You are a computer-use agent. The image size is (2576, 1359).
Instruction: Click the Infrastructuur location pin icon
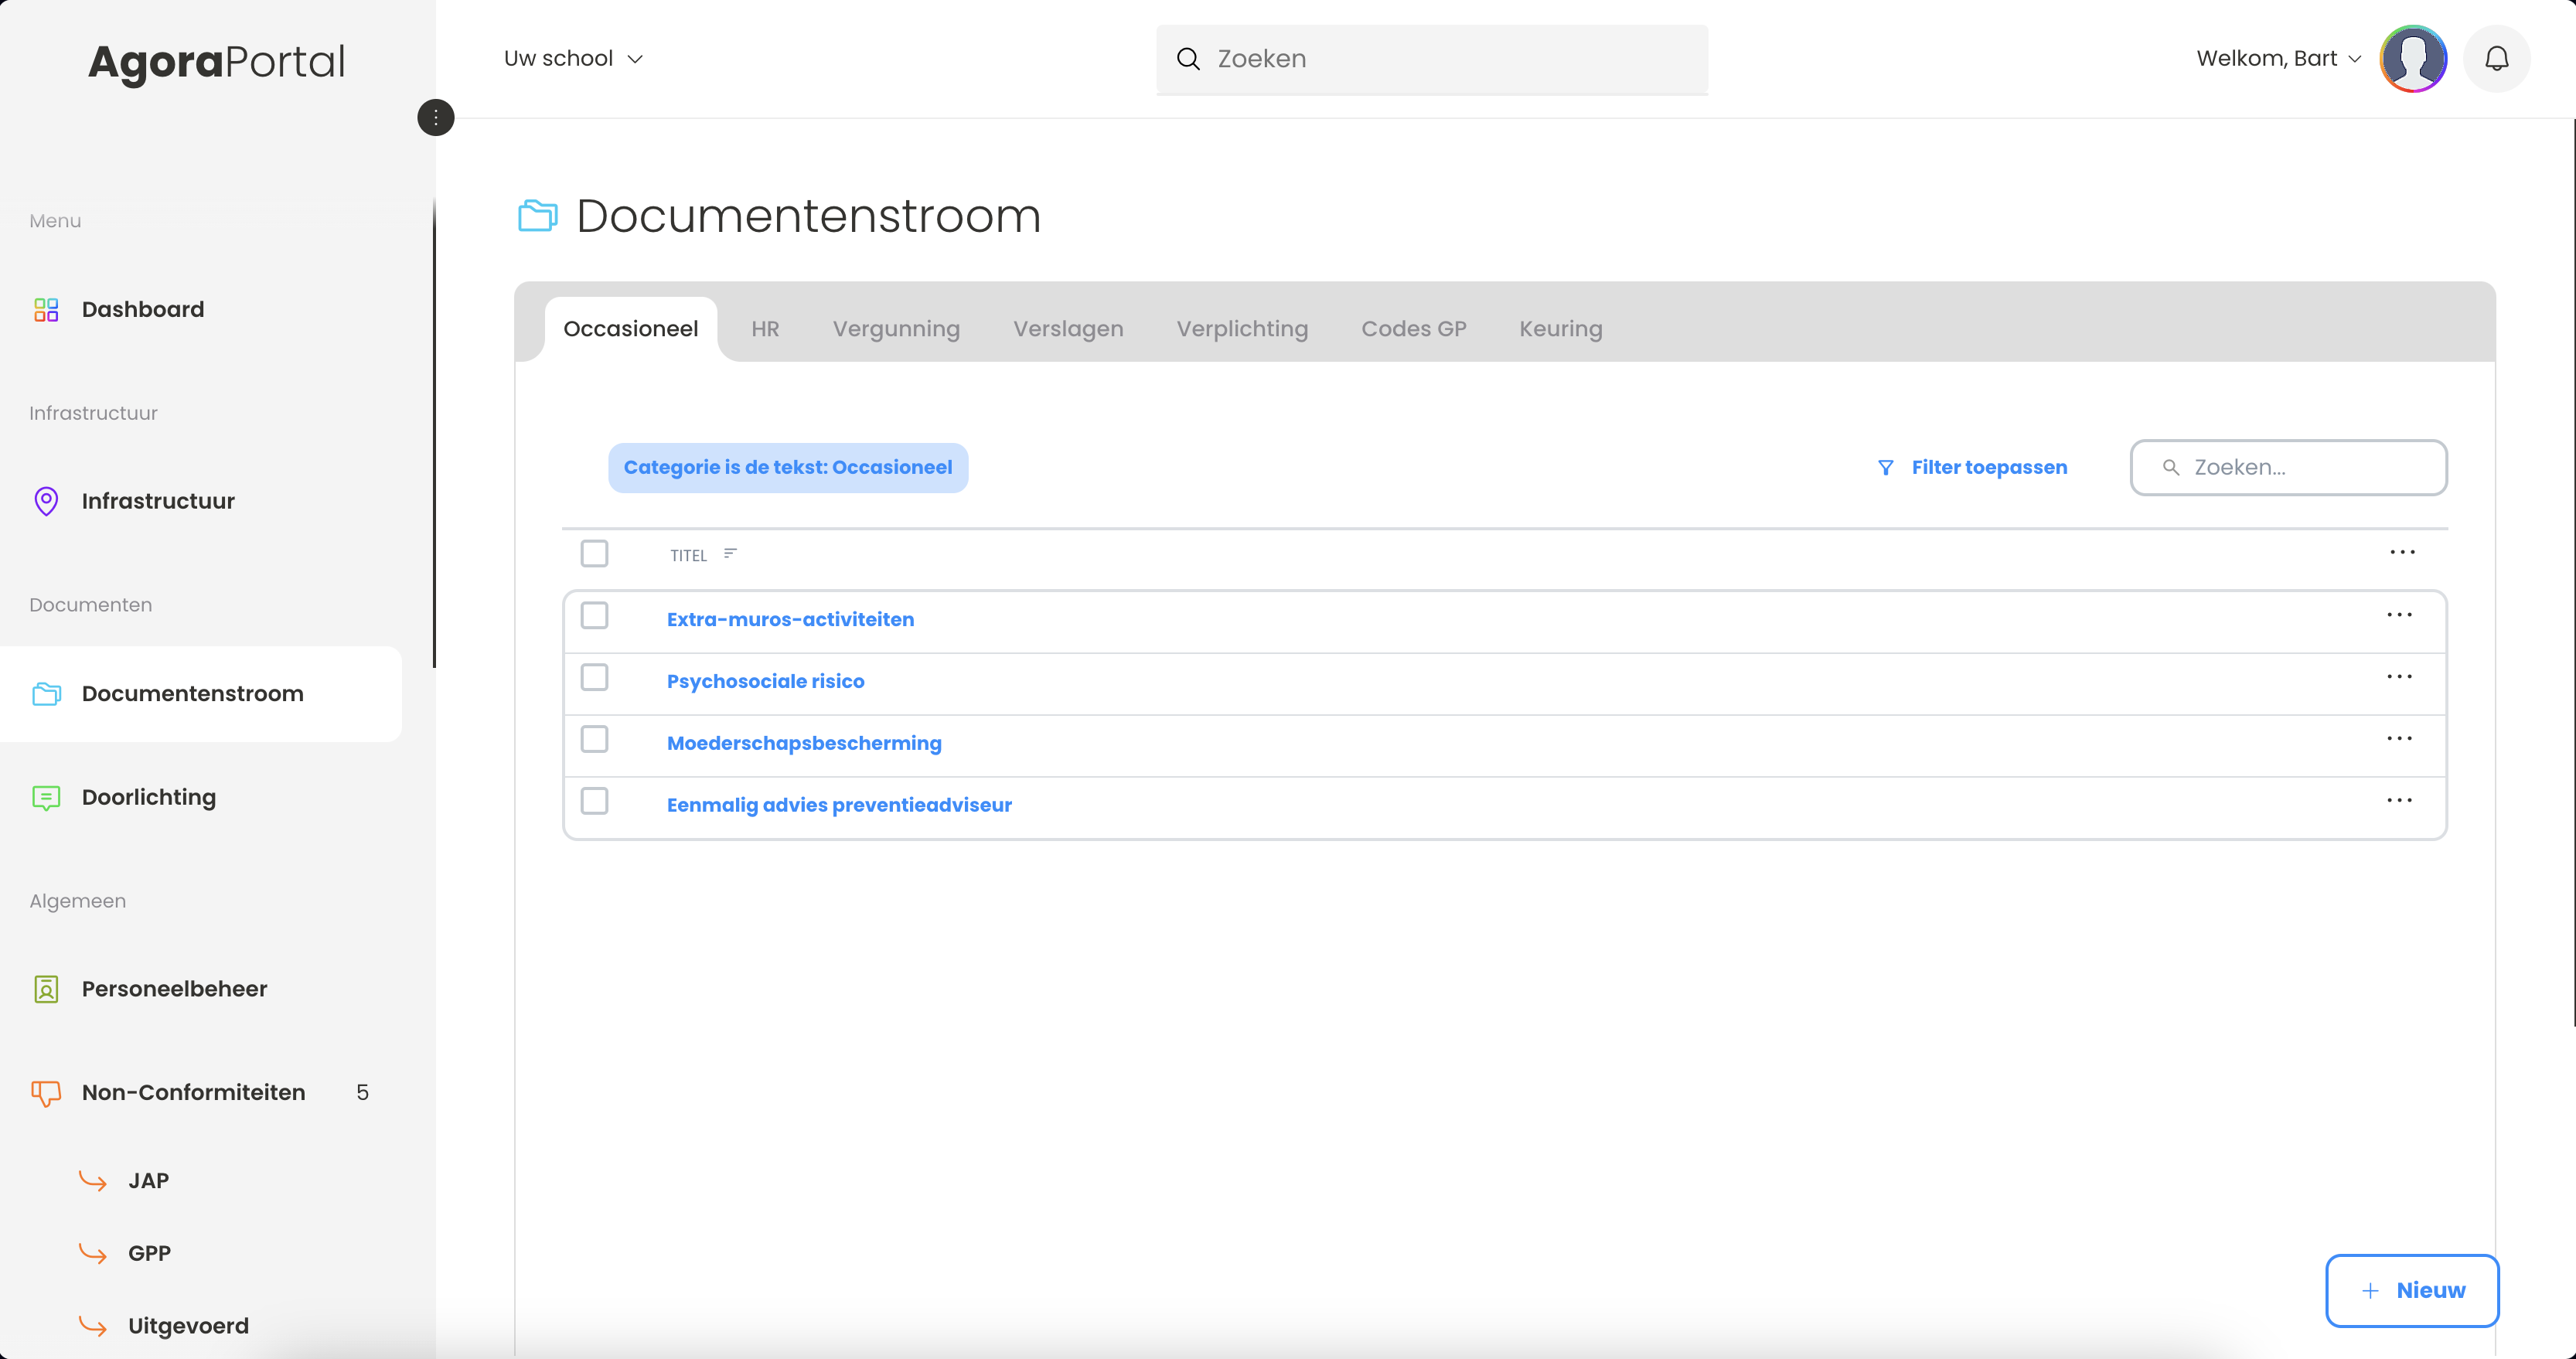[46, 501]
